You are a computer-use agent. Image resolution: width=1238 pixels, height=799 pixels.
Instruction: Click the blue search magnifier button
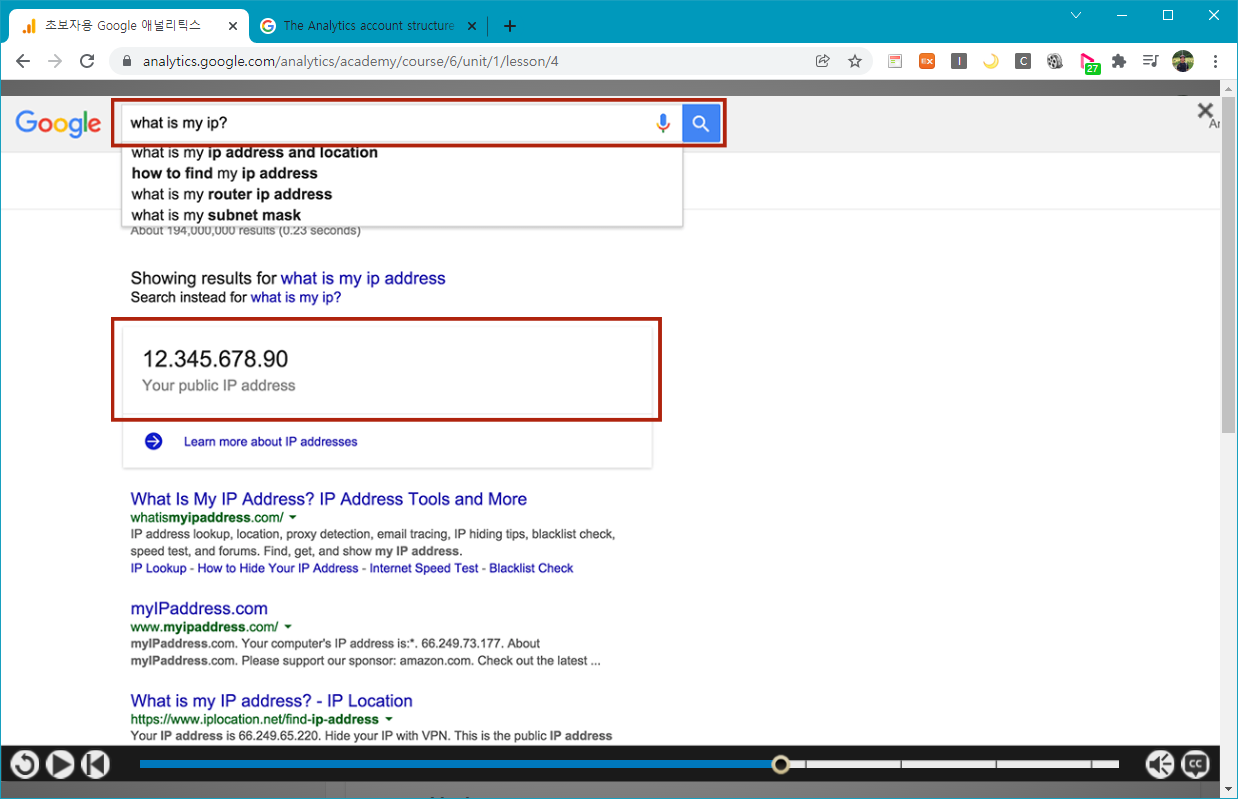click(x=701, y=124)
